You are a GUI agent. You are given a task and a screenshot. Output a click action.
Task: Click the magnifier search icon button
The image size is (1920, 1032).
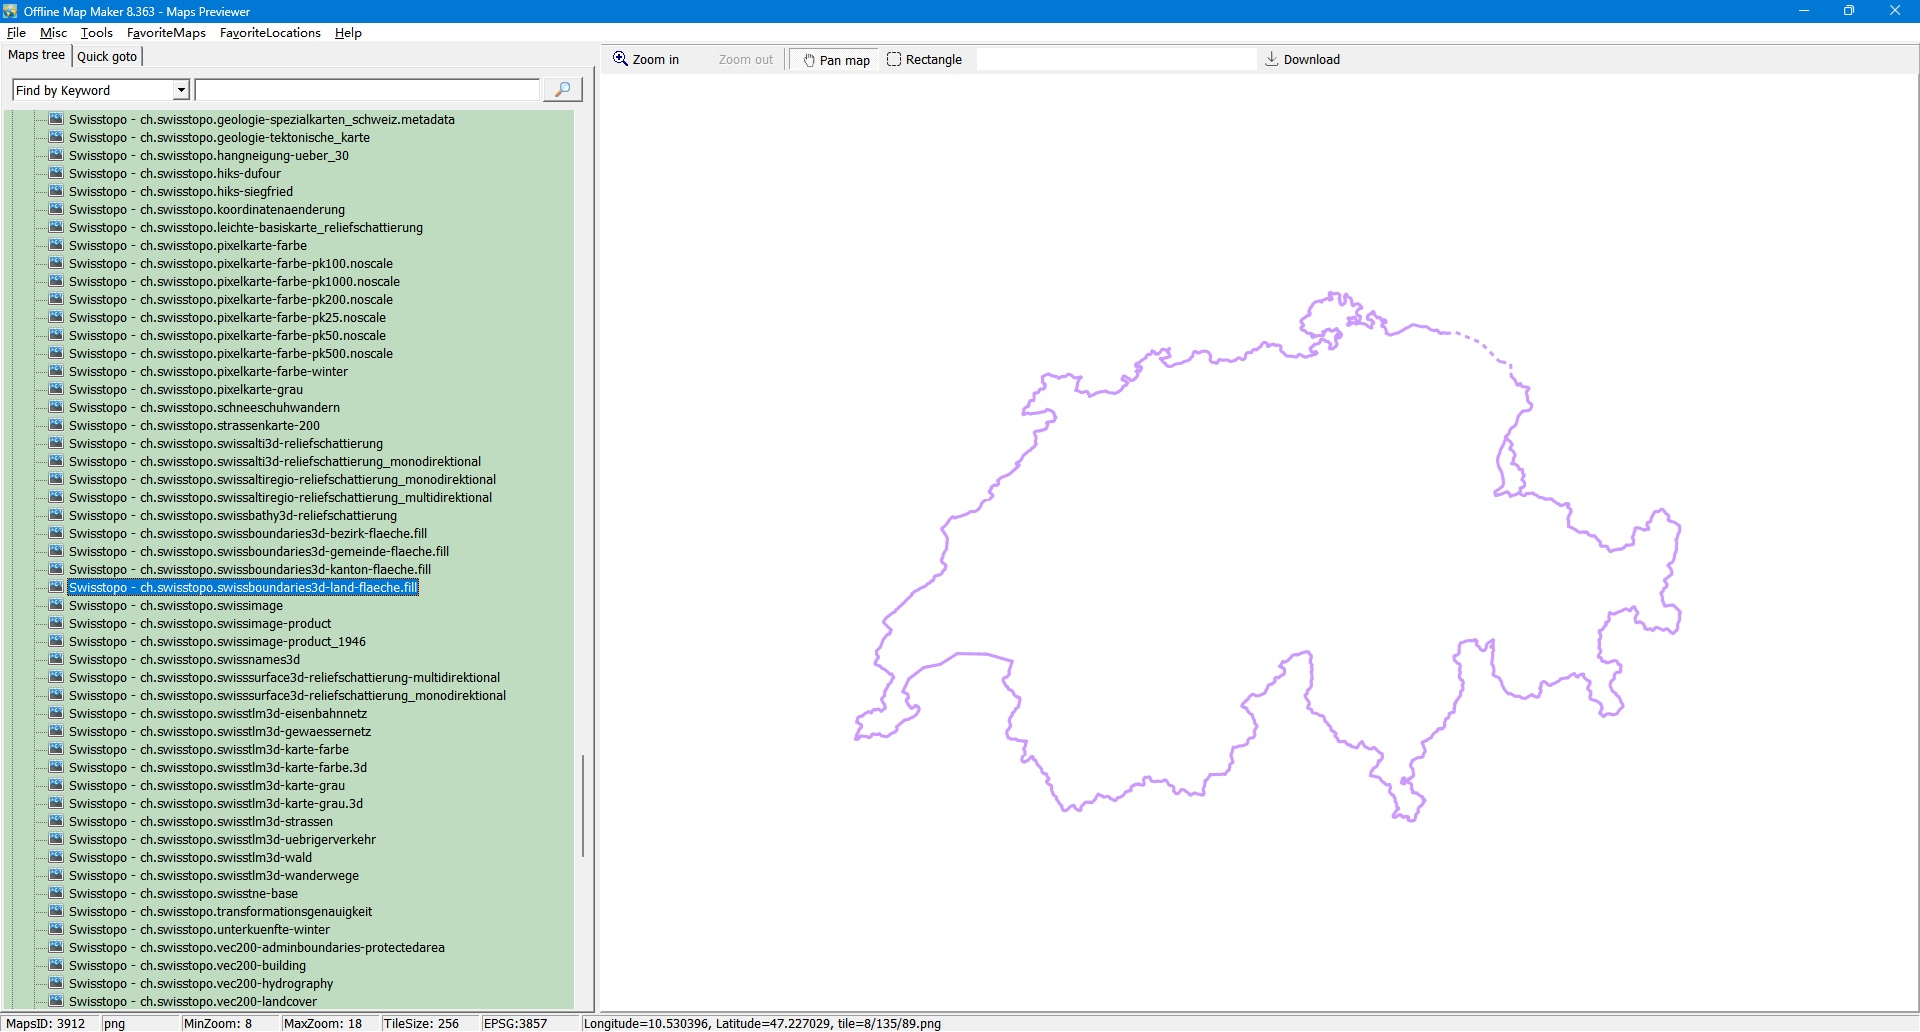562,90
